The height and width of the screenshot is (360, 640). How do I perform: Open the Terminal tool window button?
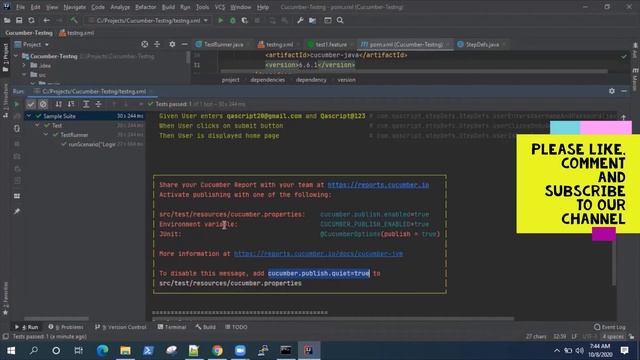[172, 327]
